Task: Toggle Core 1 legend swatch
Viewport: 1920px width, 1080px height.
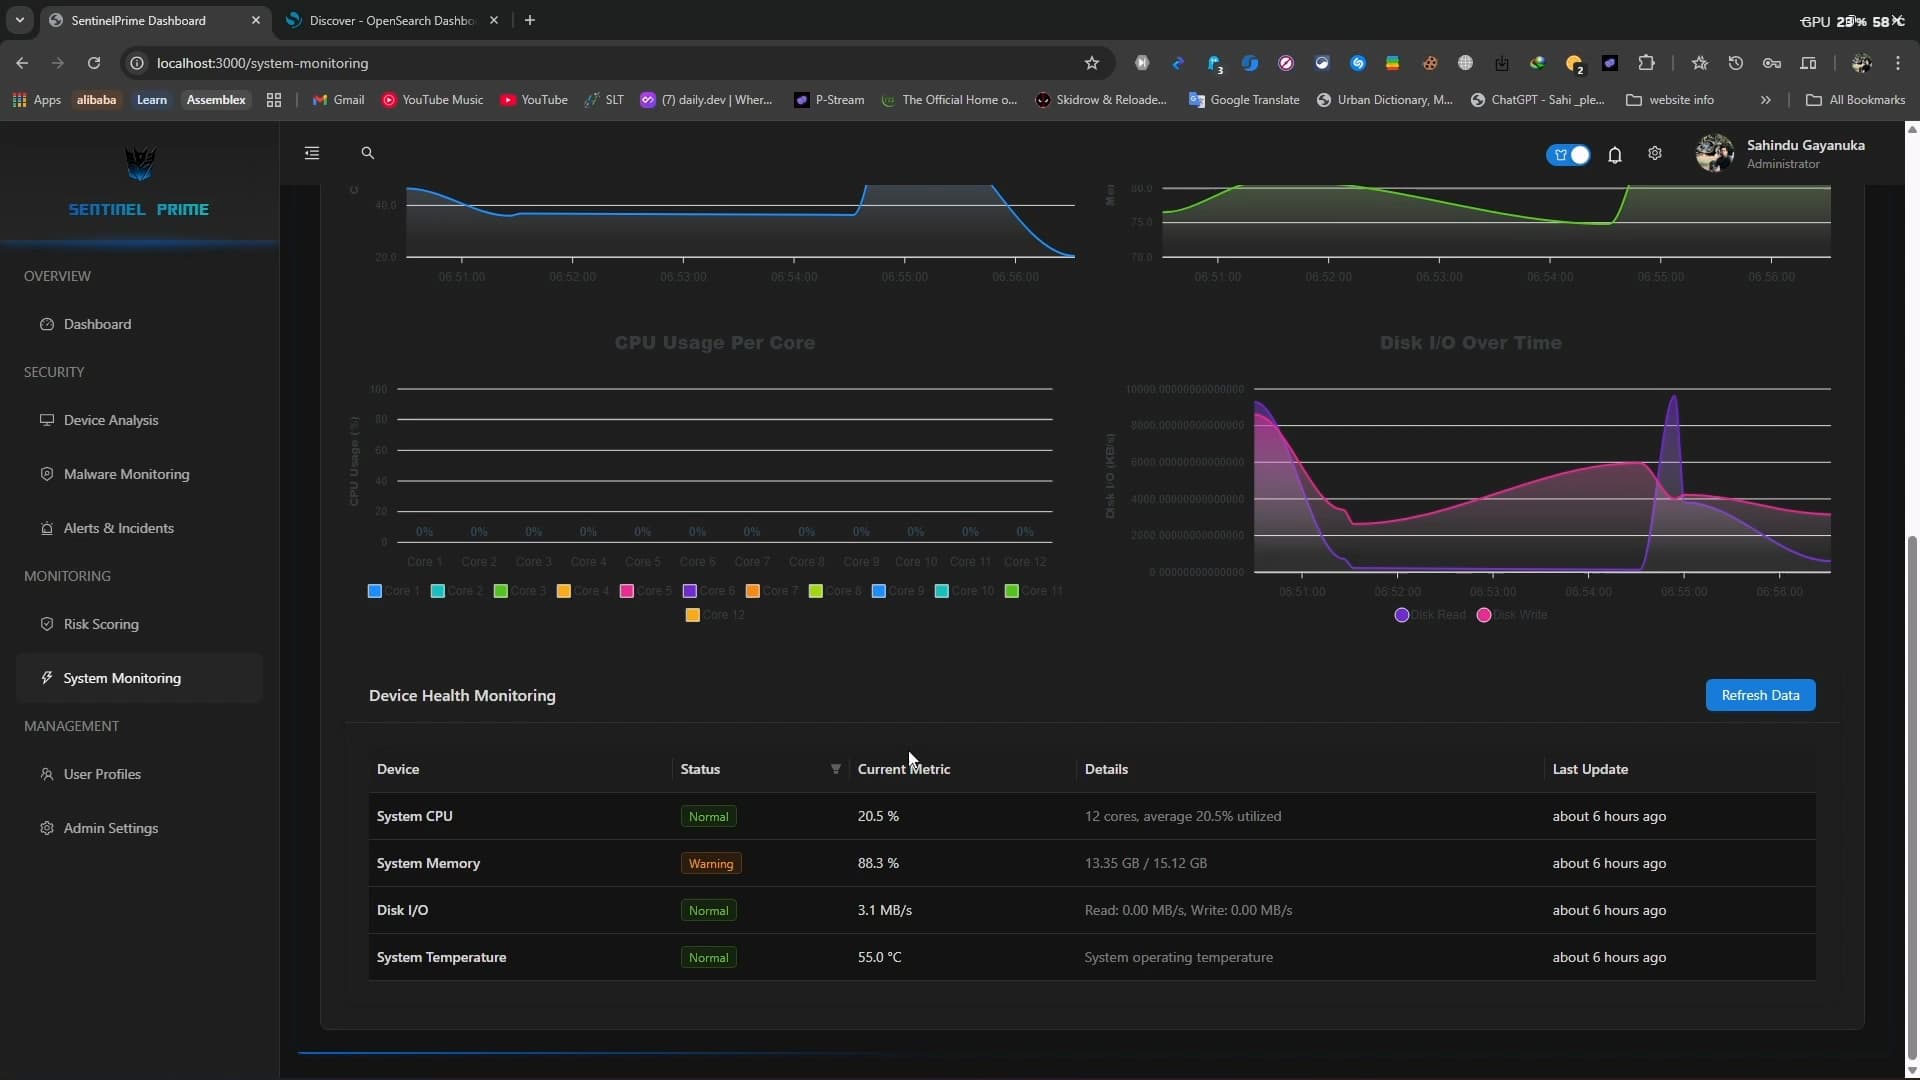Action: tap(375, 591)
